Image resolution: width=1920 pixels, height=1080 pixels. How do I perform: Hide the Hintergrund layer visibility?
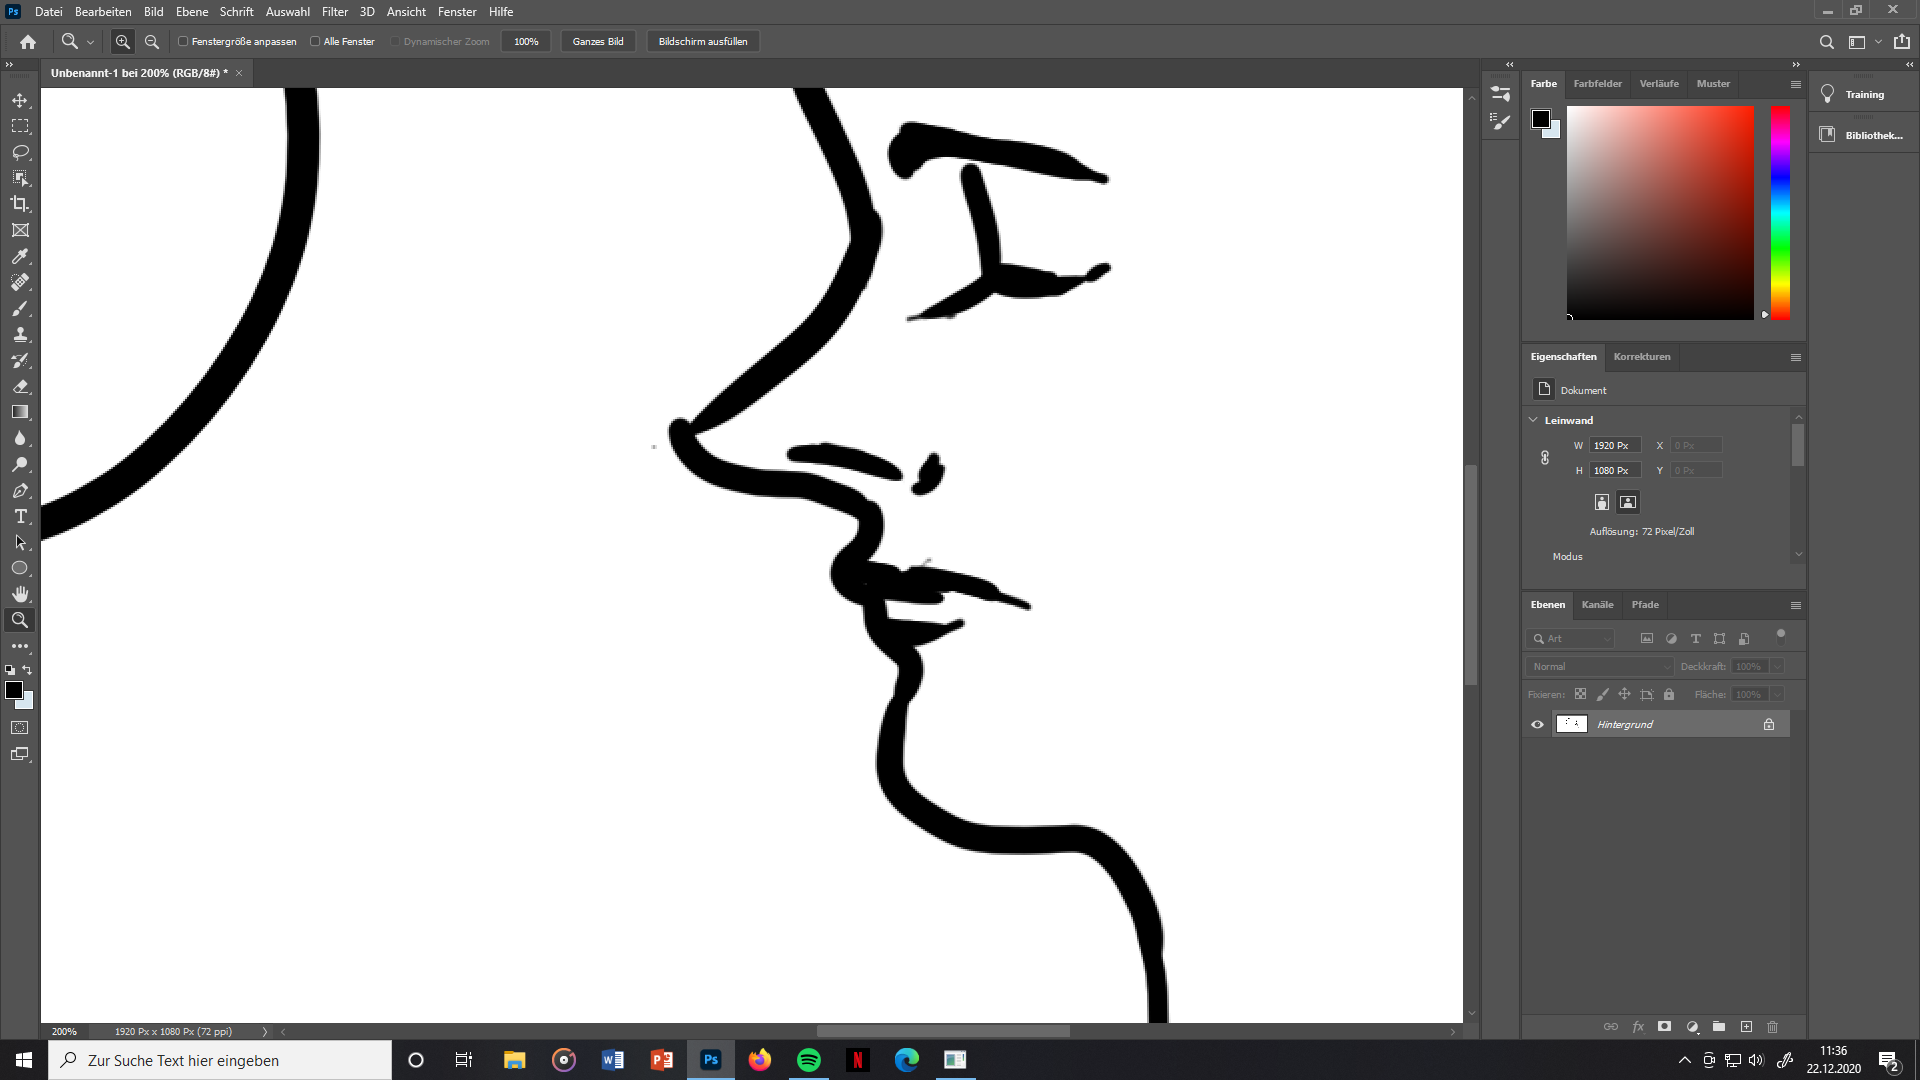[1537, 724]
